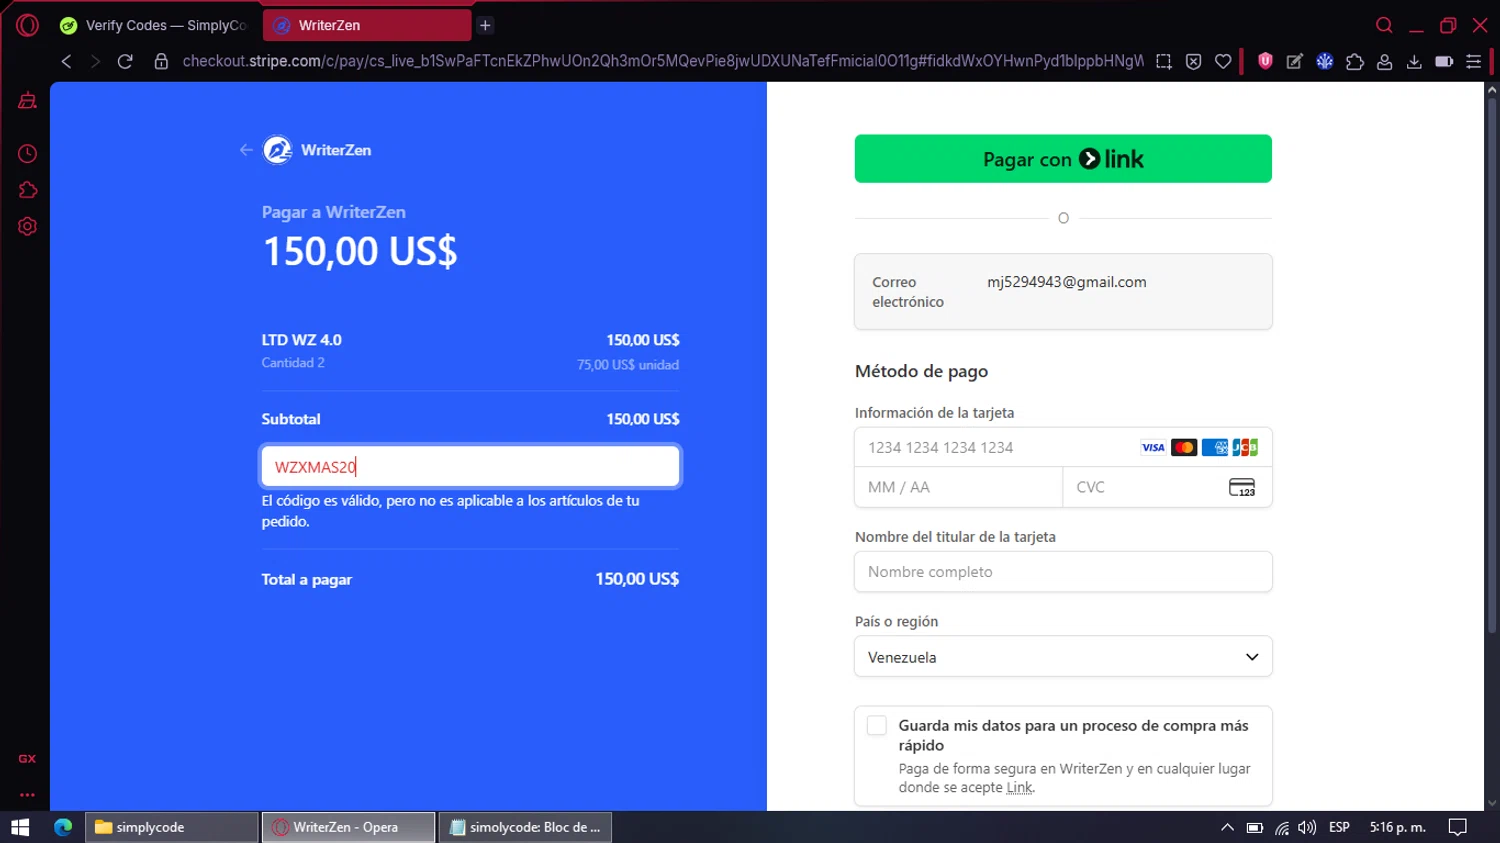Open Windows notification center
1500x843 pixels.
[1458, 827]
